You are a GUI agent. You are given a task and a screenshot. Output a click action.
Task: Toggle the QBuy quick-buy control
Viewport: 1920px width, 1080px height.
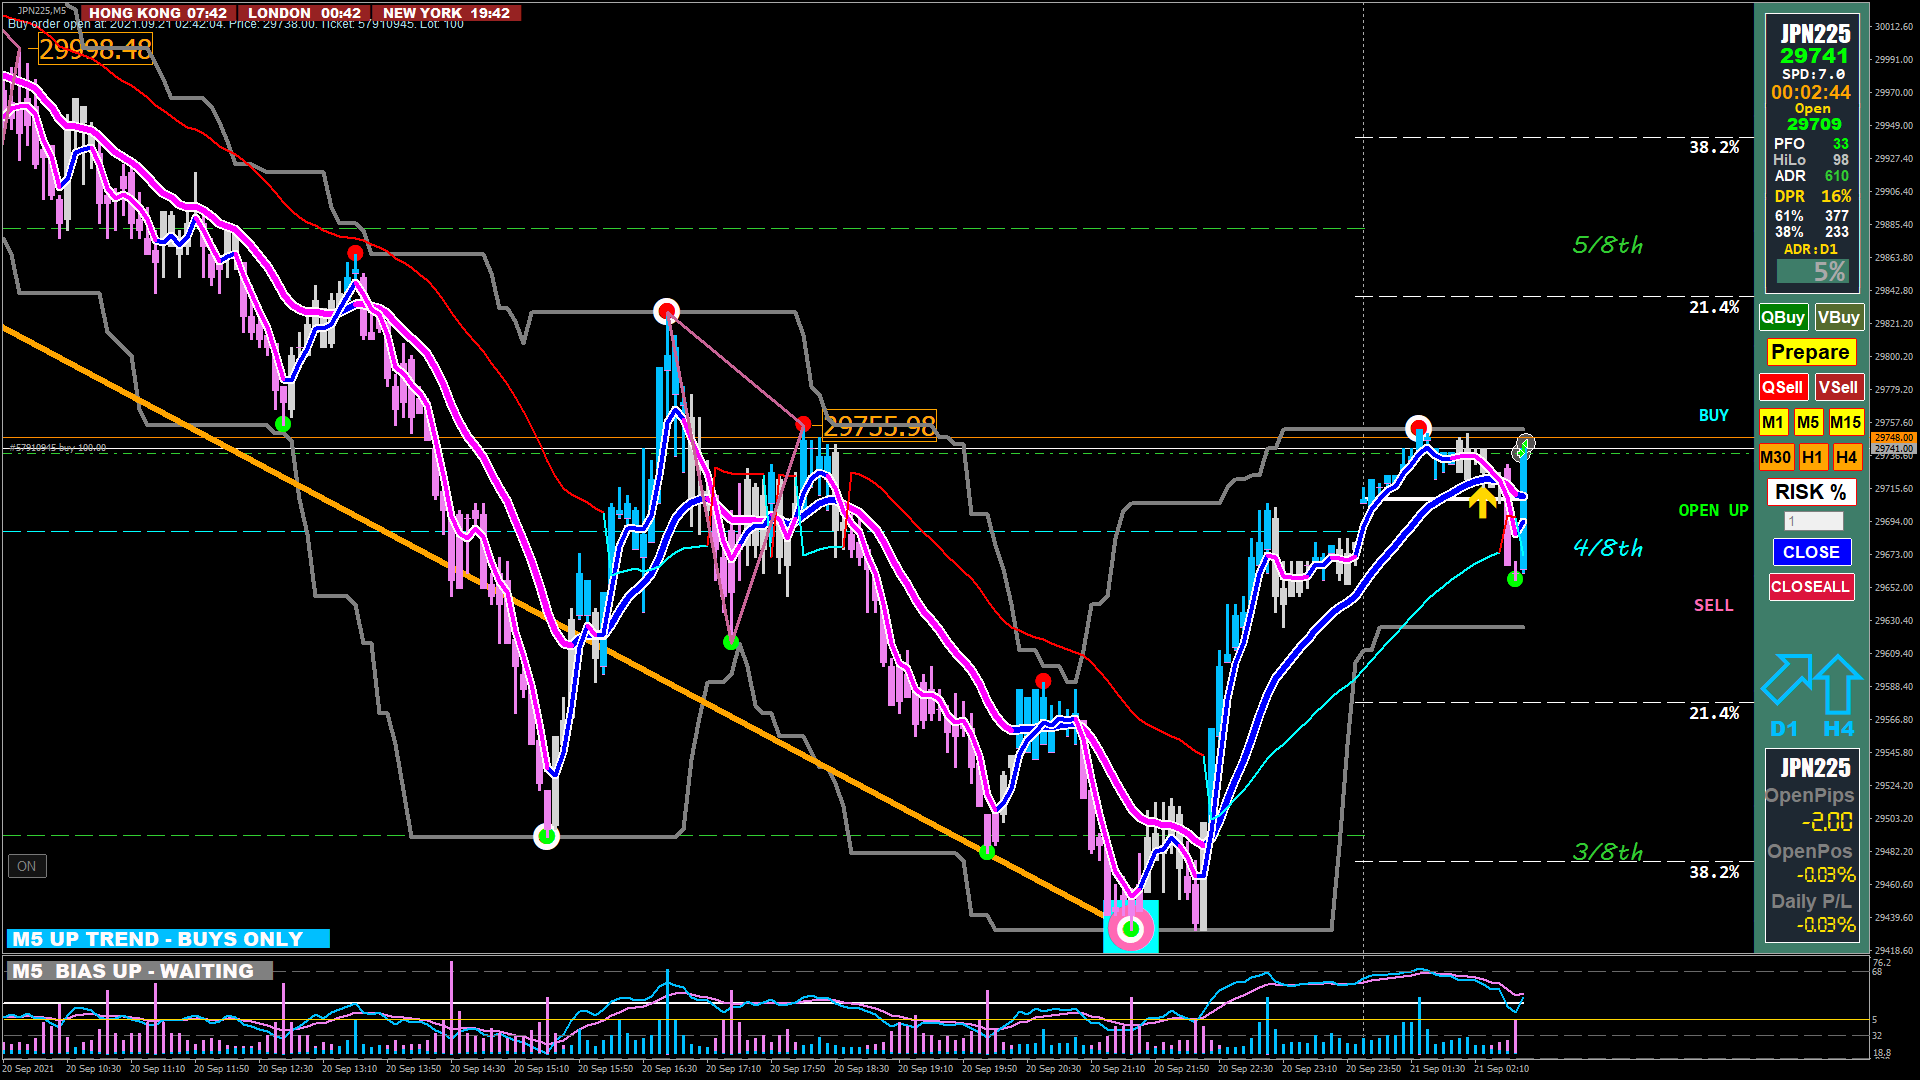[1783, 317]
